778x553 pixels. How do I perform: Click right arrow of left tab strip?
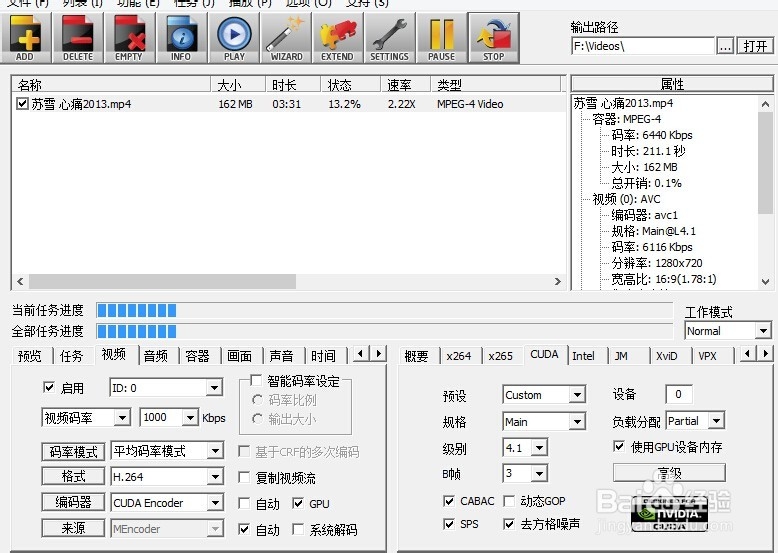point(379,354)
